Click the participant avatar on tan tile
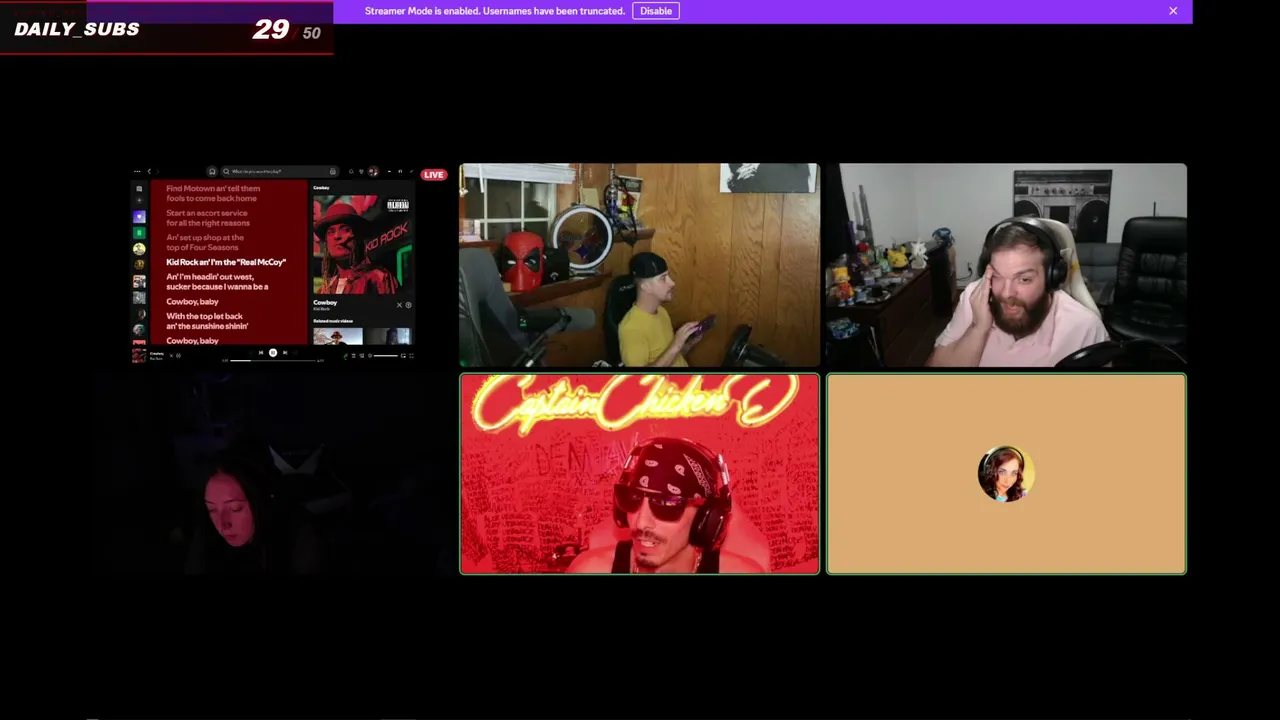1280x720 pixels. point(1006,474)
